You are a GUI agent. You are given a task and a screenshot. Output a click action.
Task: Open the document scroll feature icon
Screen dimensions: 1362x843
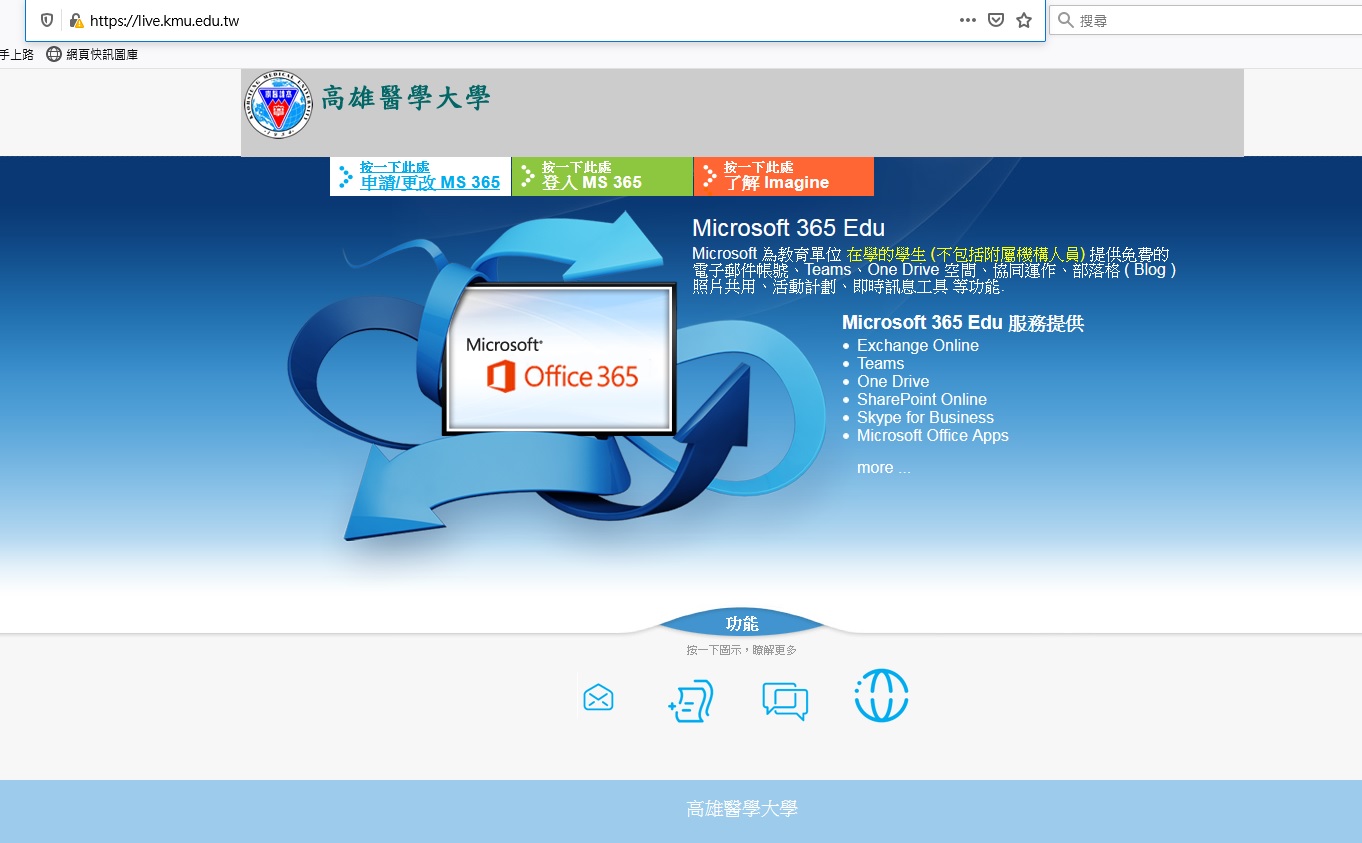pos(691,700)
